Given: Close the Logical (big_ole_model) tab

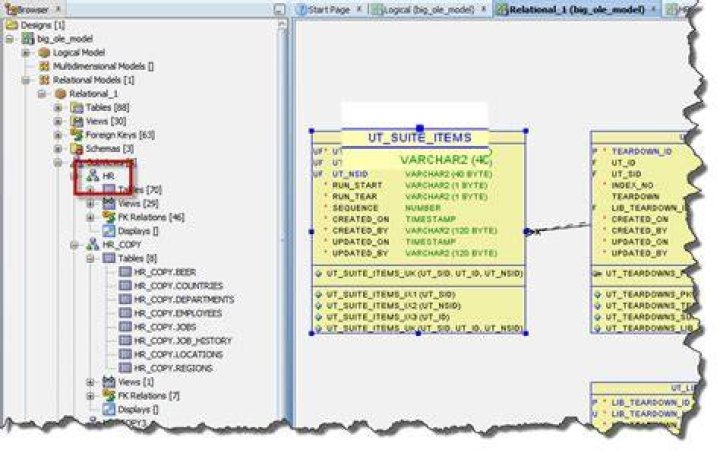Looking at the screenshot, I should [484, 9].
